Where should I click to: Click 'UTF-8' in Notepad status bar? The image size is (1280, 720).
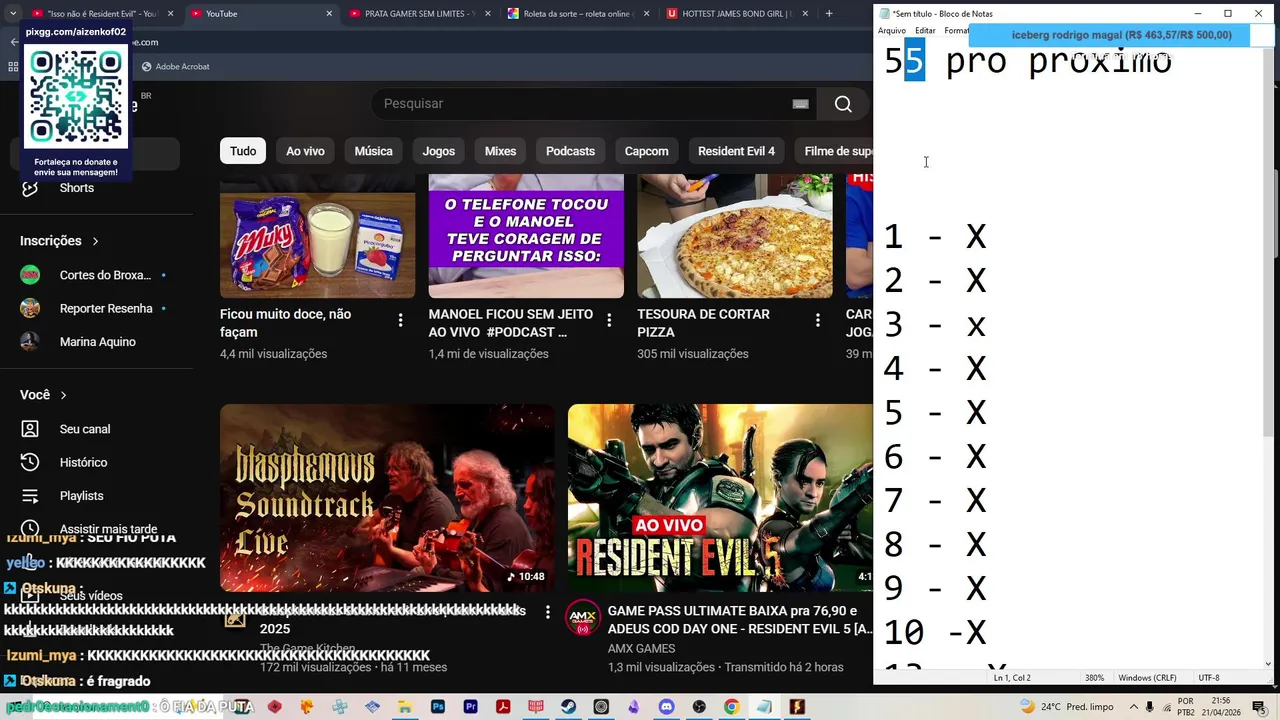point(1208,678)
